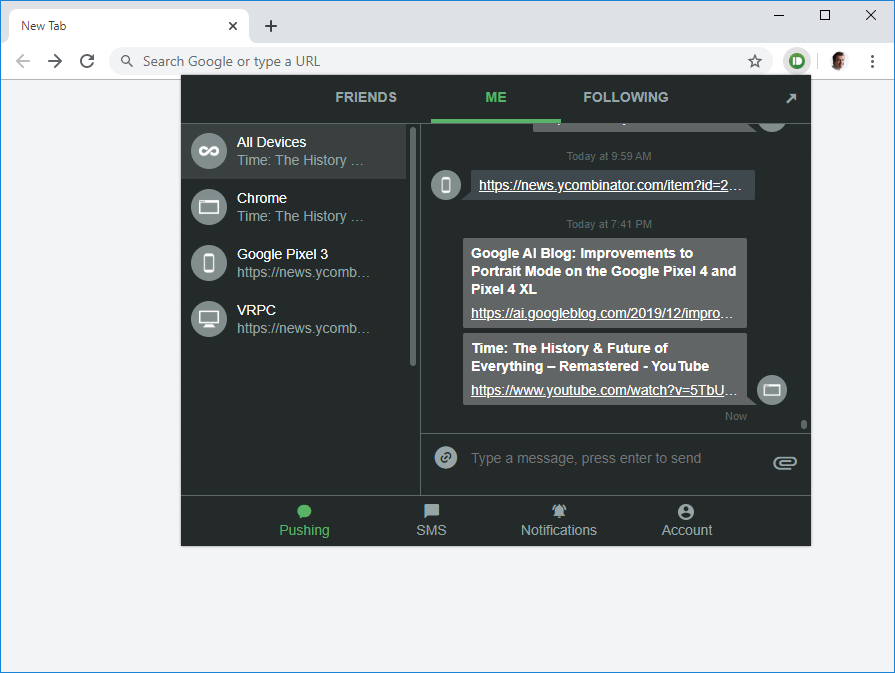Click the Time: The History & Future title

590,357
